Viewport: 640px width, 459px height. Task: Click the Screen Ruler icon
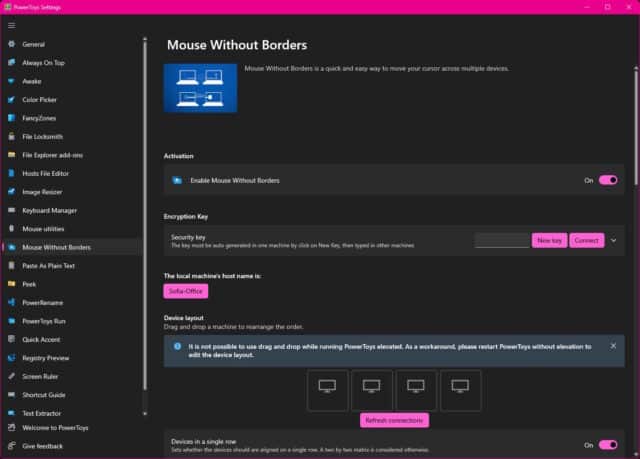coord(11,376)
